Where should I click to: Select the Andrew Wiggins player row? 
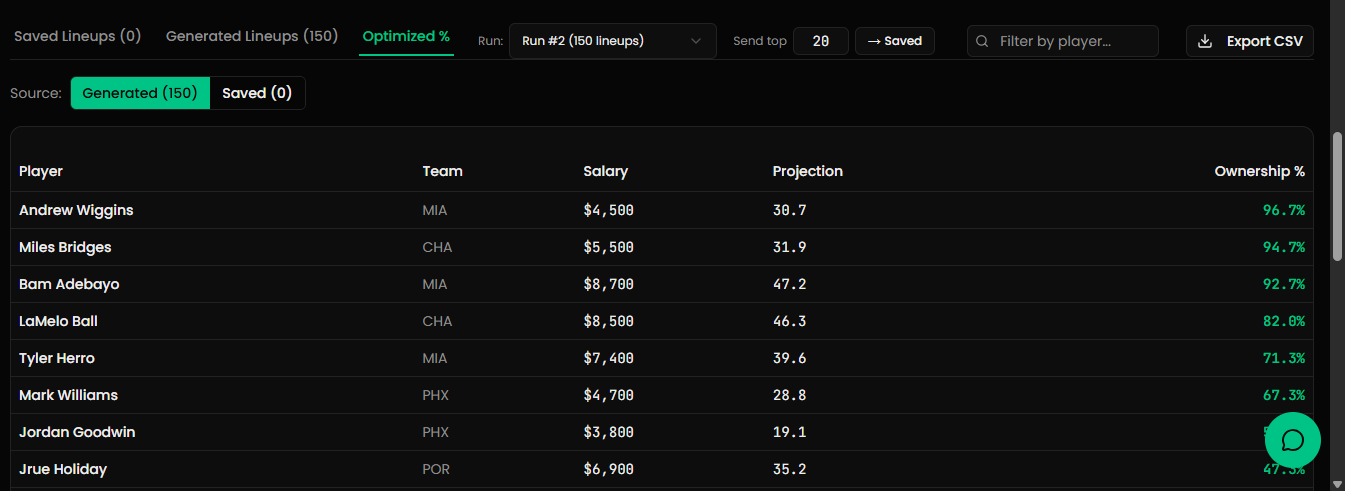(x=76, y=210)
